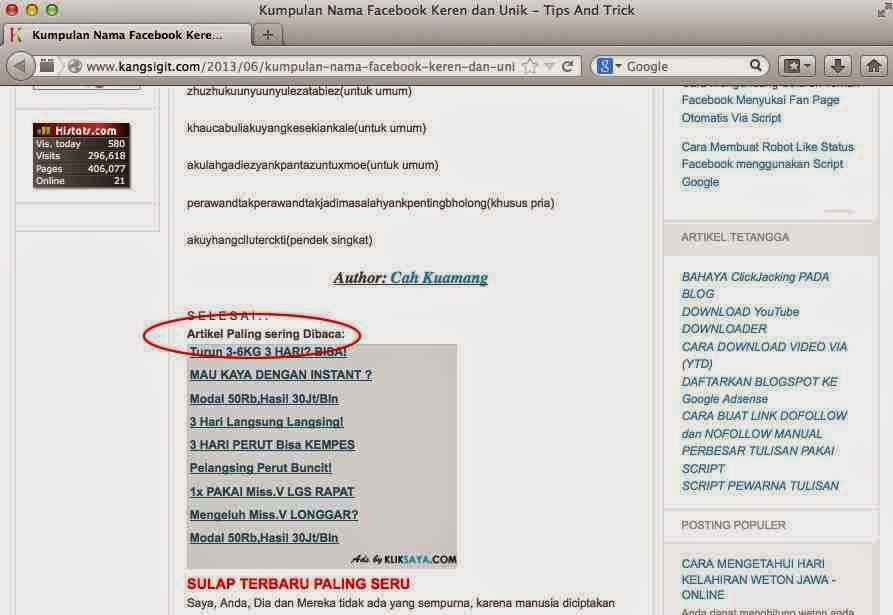Open Cara Membuat Robot Like Status link
The image size is (893, 615).
pos(768,164)
